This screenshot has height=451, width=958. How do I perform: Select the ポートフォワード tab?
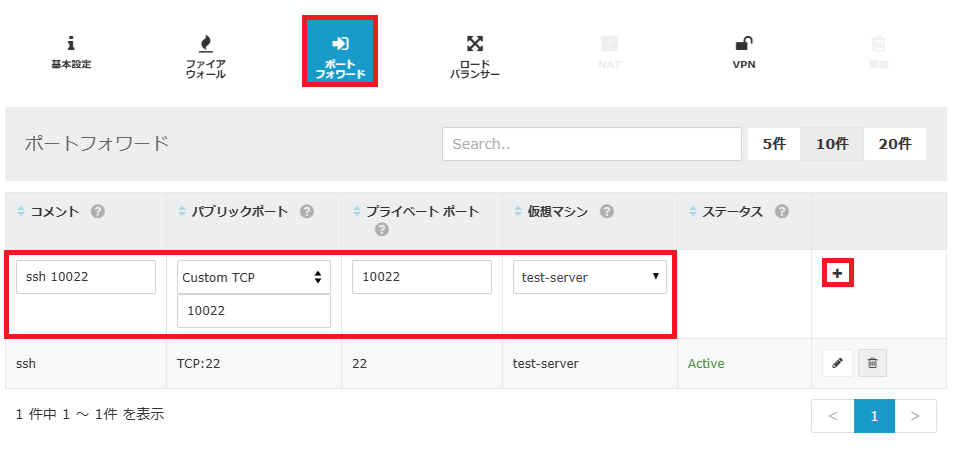pos(340,52)
